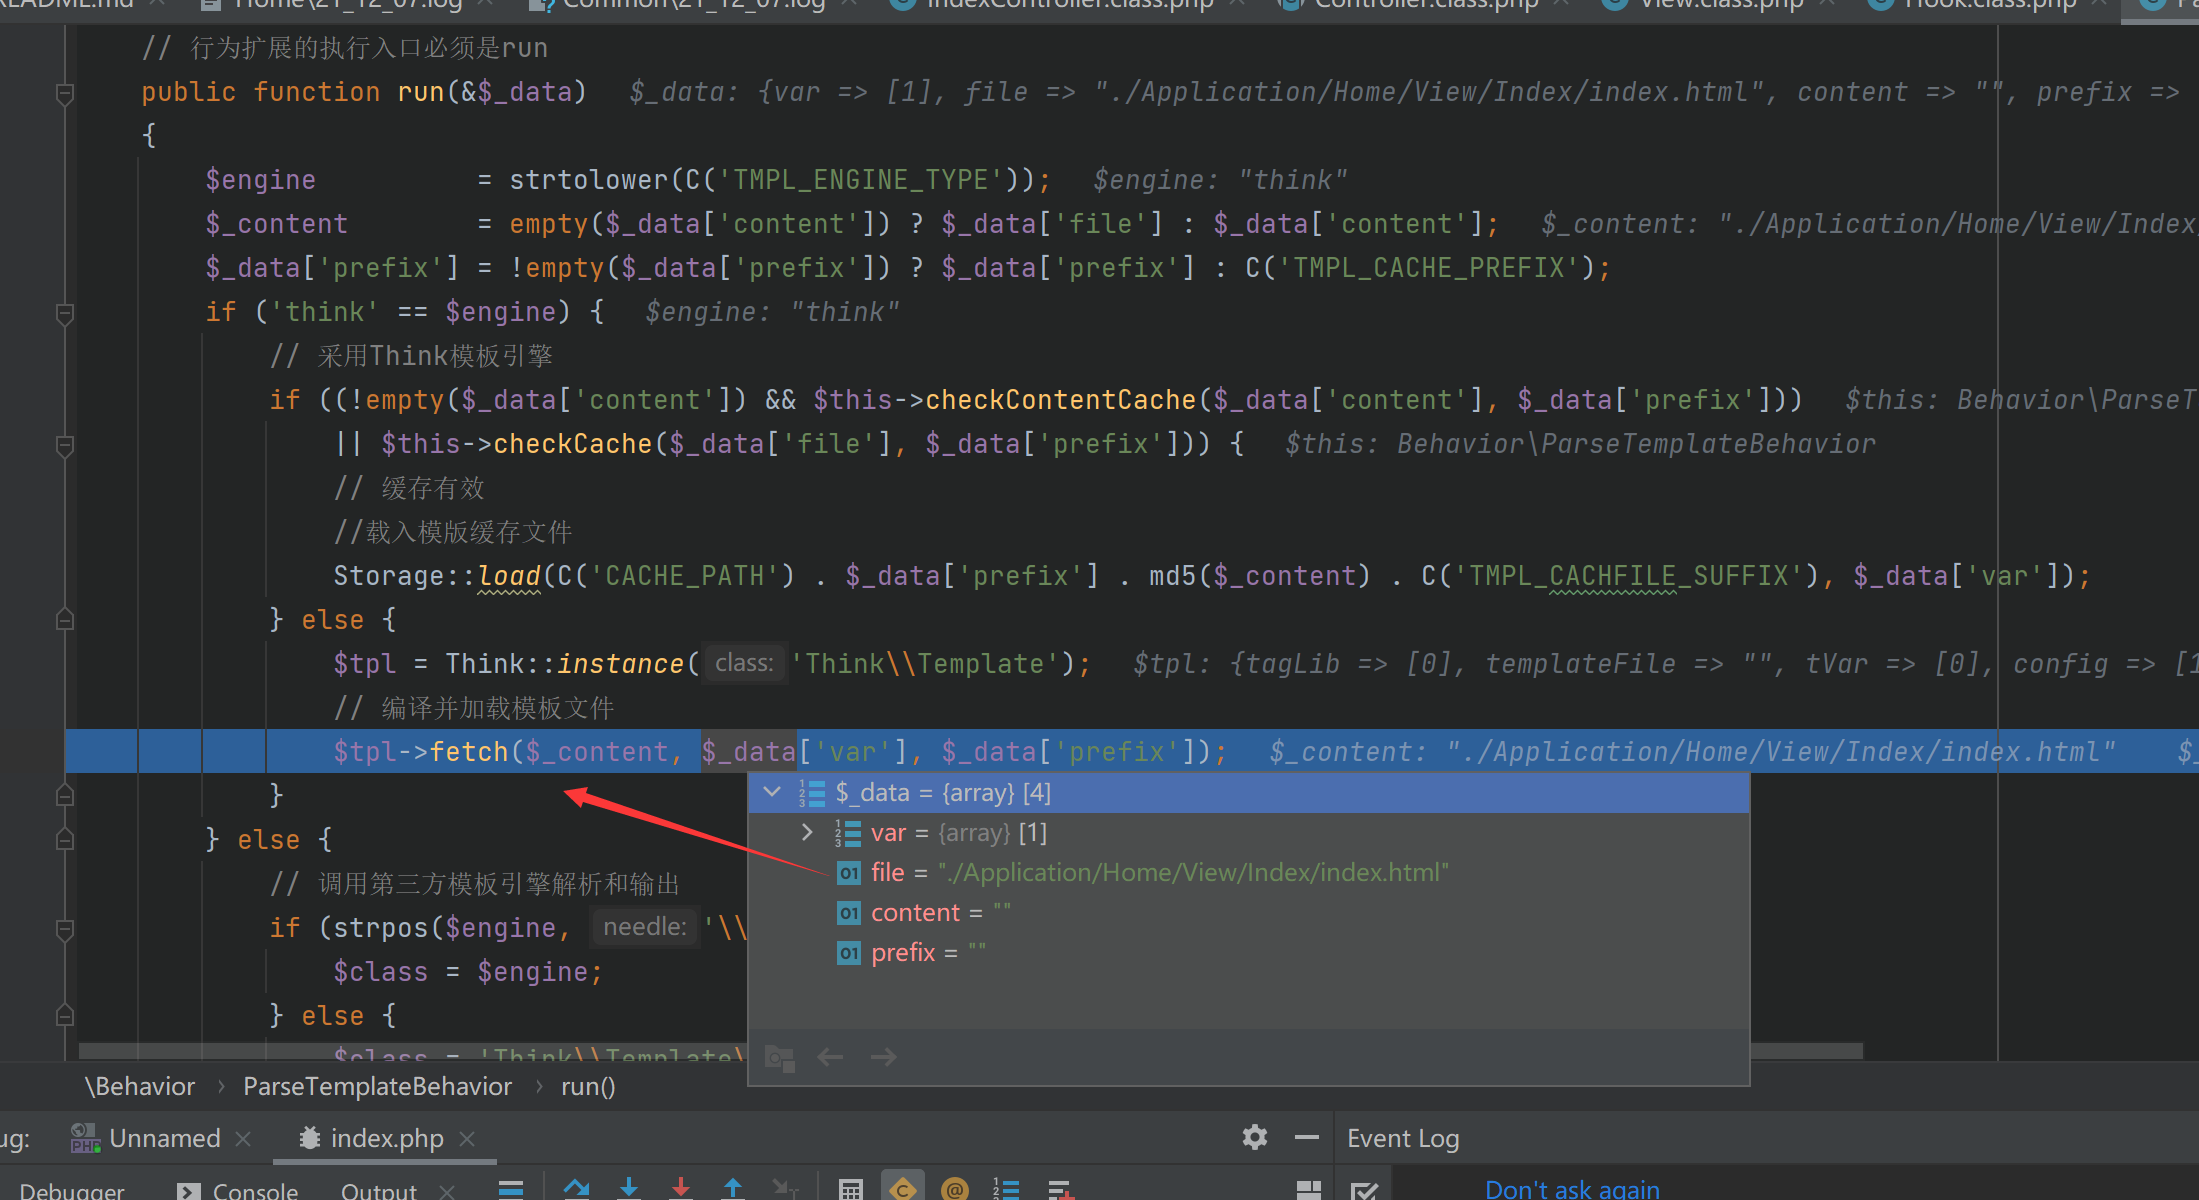Viewport: 2199px width, 1200px height.
Task: Click the run() breadcrumb
Action: click(x=588, y=1086)
